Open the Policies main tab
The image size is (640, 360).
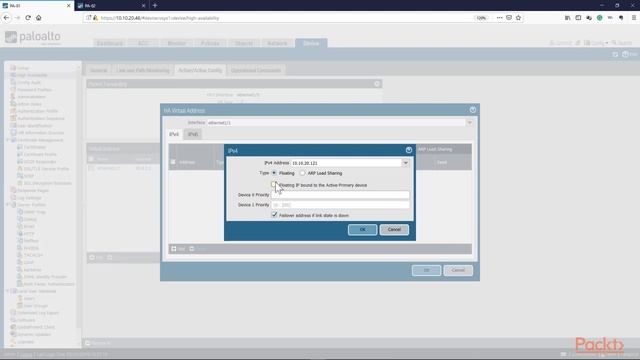click(x=210, y=43)
